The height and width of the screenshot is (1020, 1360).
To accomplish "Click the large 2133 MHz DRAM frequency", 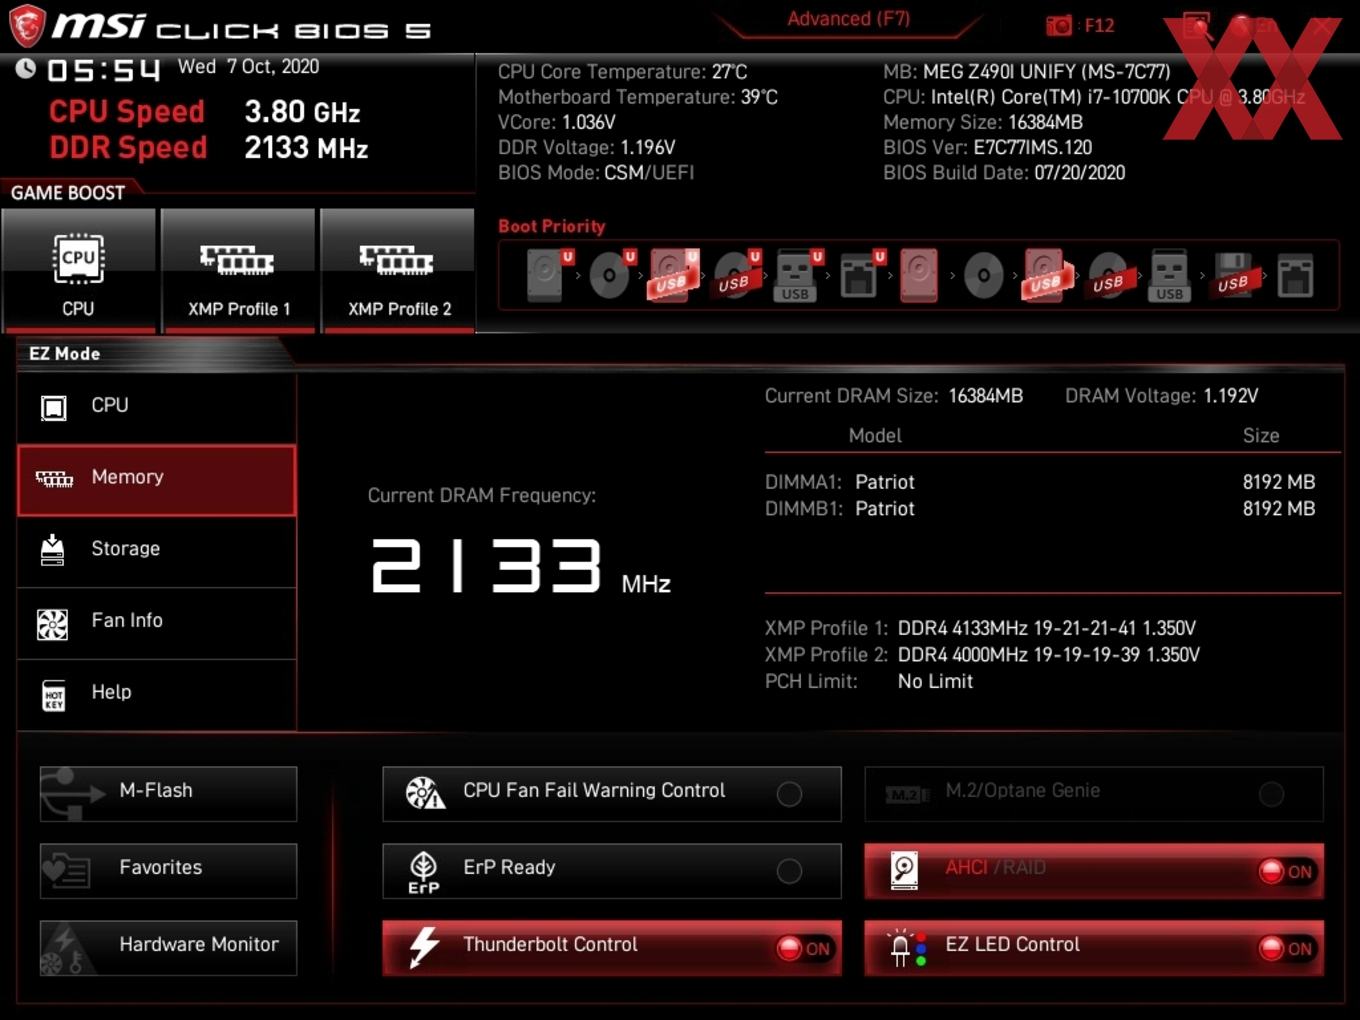I will coord(520,567).
